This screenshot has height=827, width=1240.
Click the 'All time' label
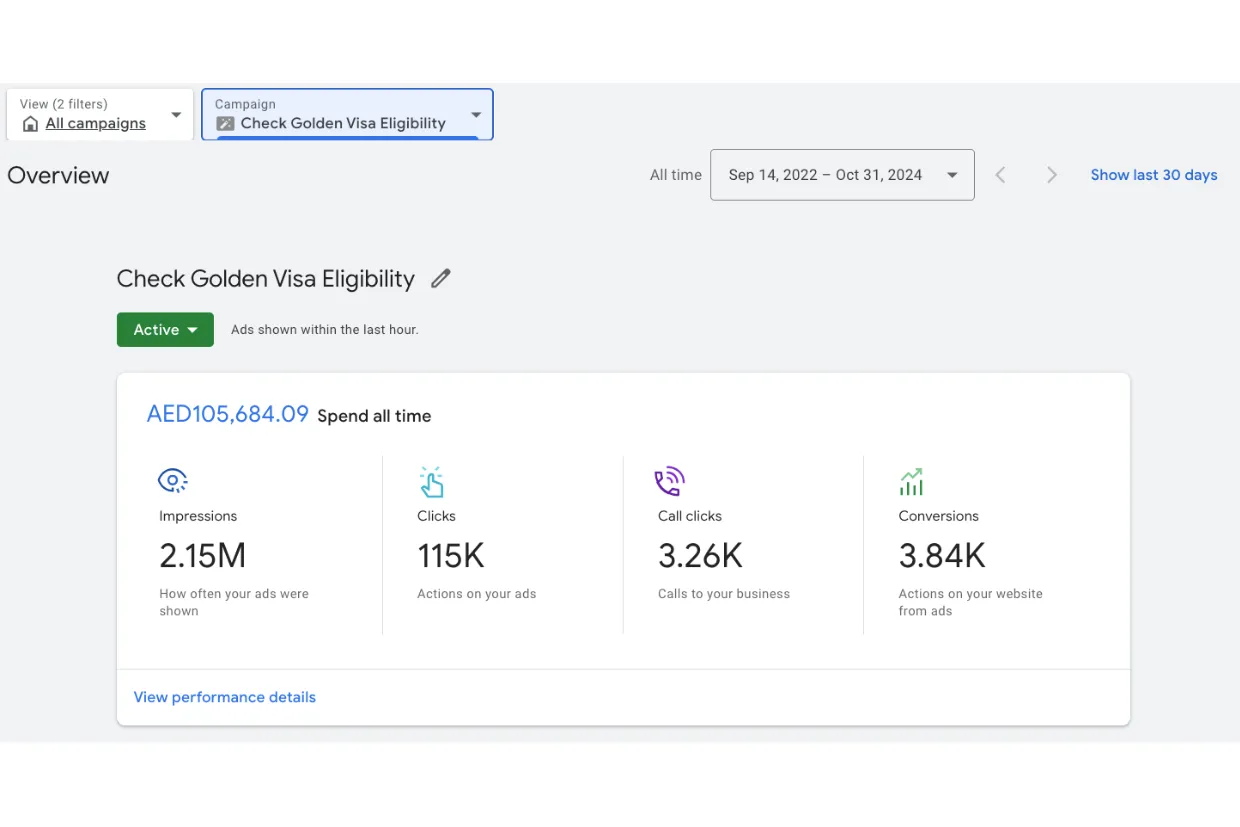coord(676,175)
